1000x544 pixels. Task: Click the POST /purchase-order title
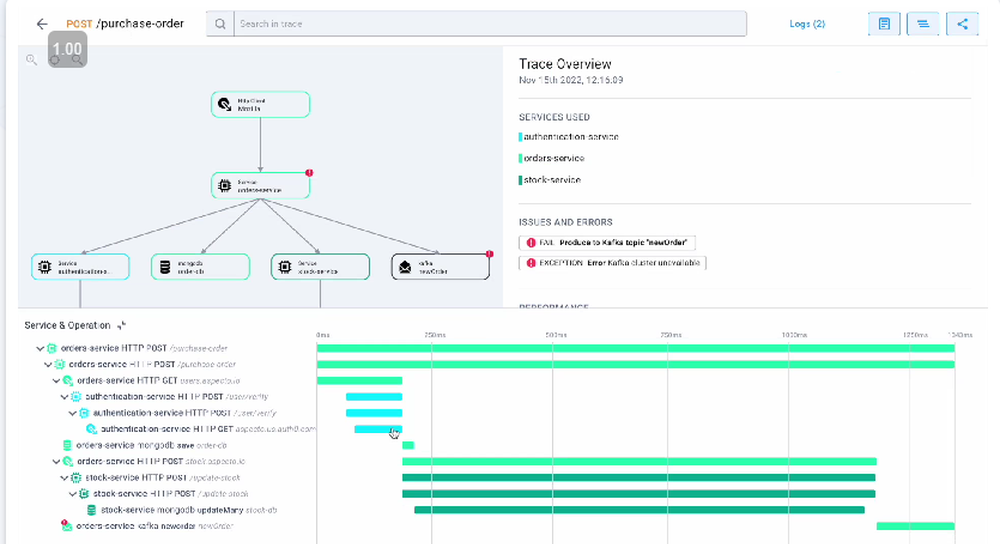125,24
